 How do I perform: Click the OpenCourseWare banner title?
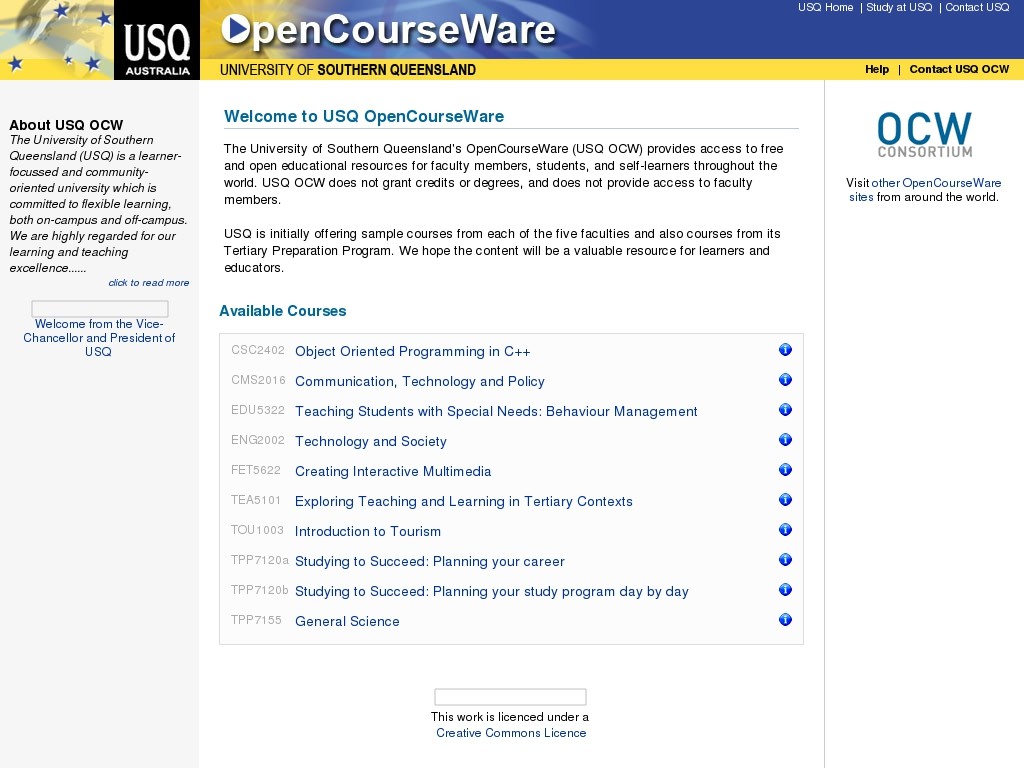(389, 30)
